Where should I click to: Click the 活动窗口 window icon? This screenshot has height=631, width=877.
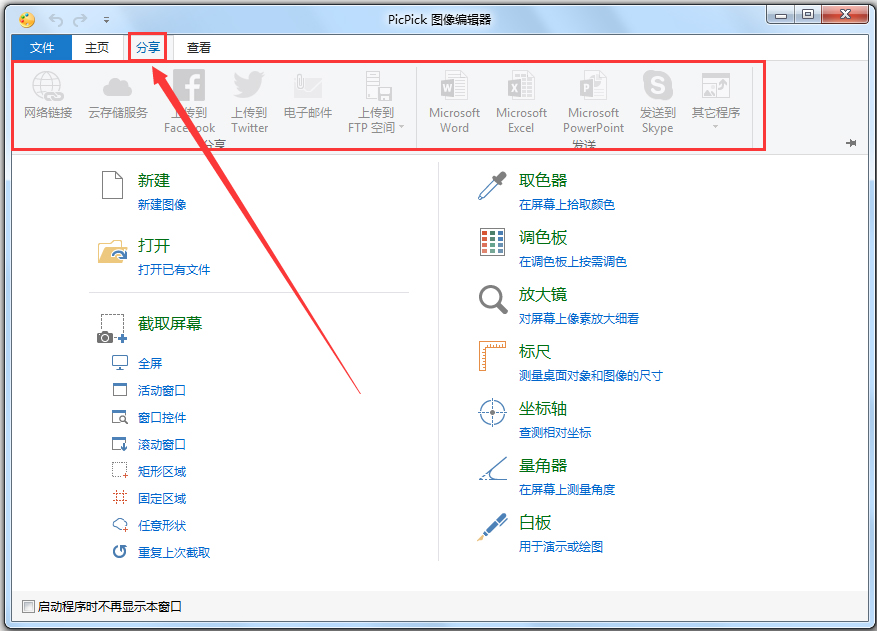(x=120, y=389)
